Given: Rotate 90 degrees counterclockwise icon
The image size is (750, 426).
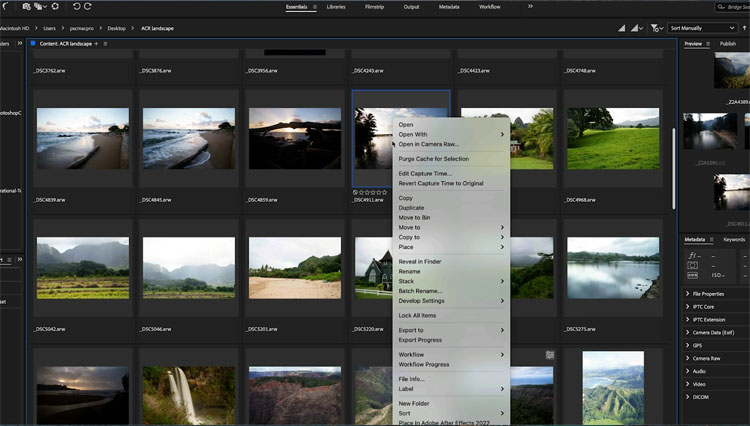Looking at the screenshot, I should pos(77,6).
